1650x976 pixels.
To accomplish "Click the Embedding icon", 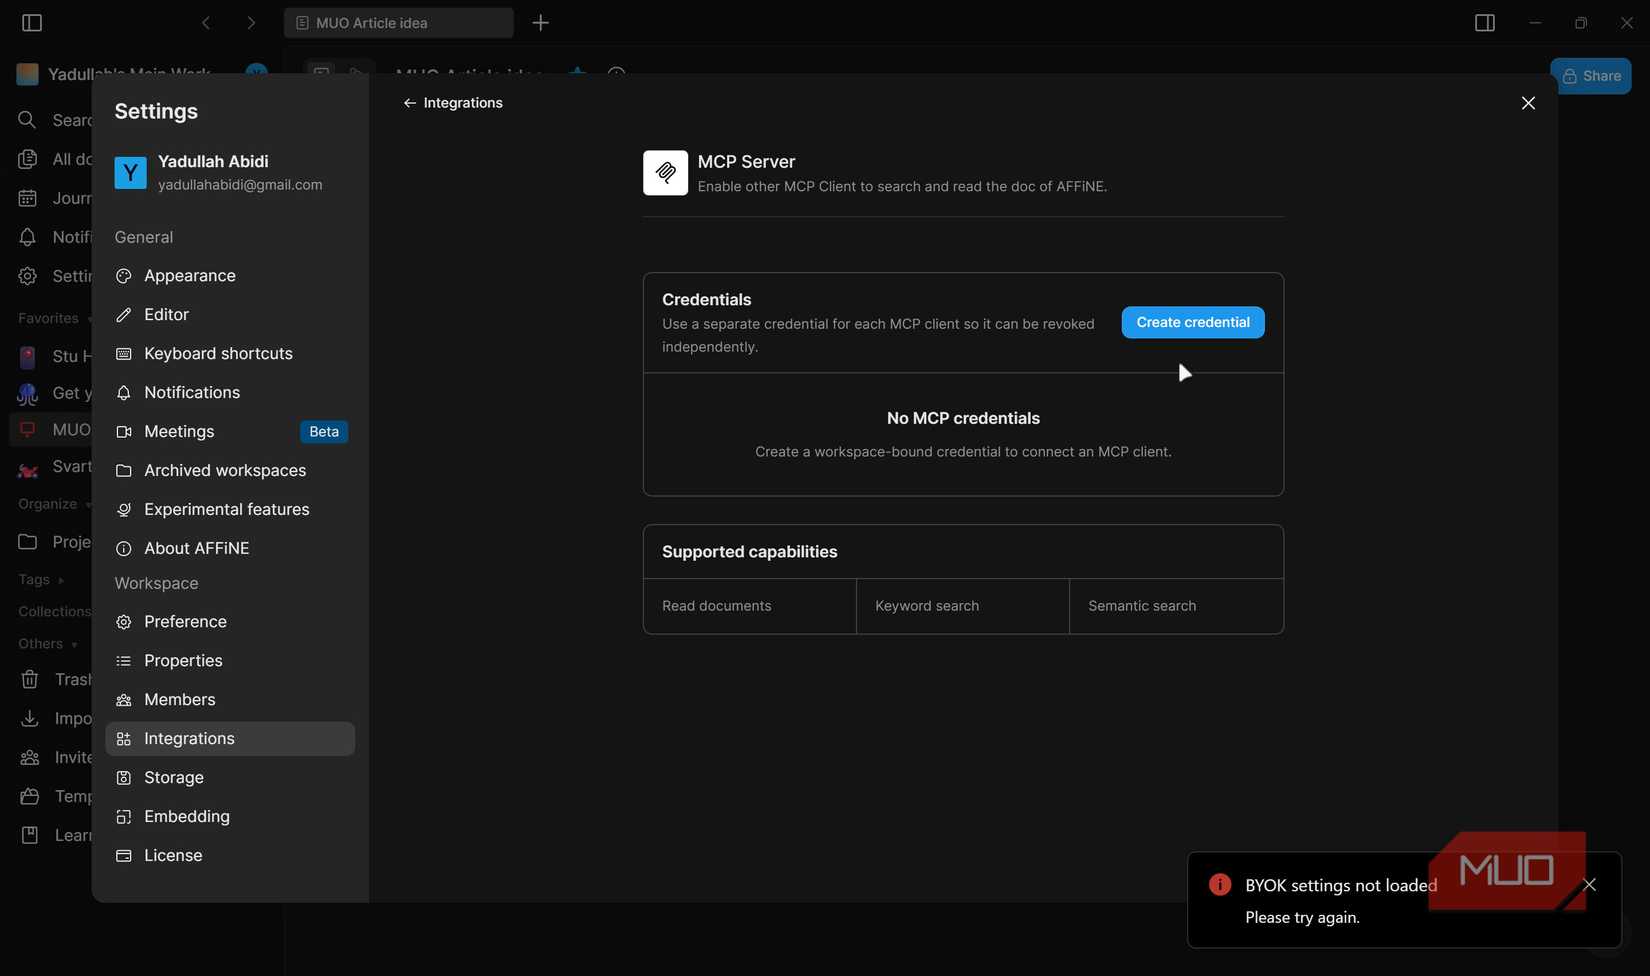I will point(124,817).
